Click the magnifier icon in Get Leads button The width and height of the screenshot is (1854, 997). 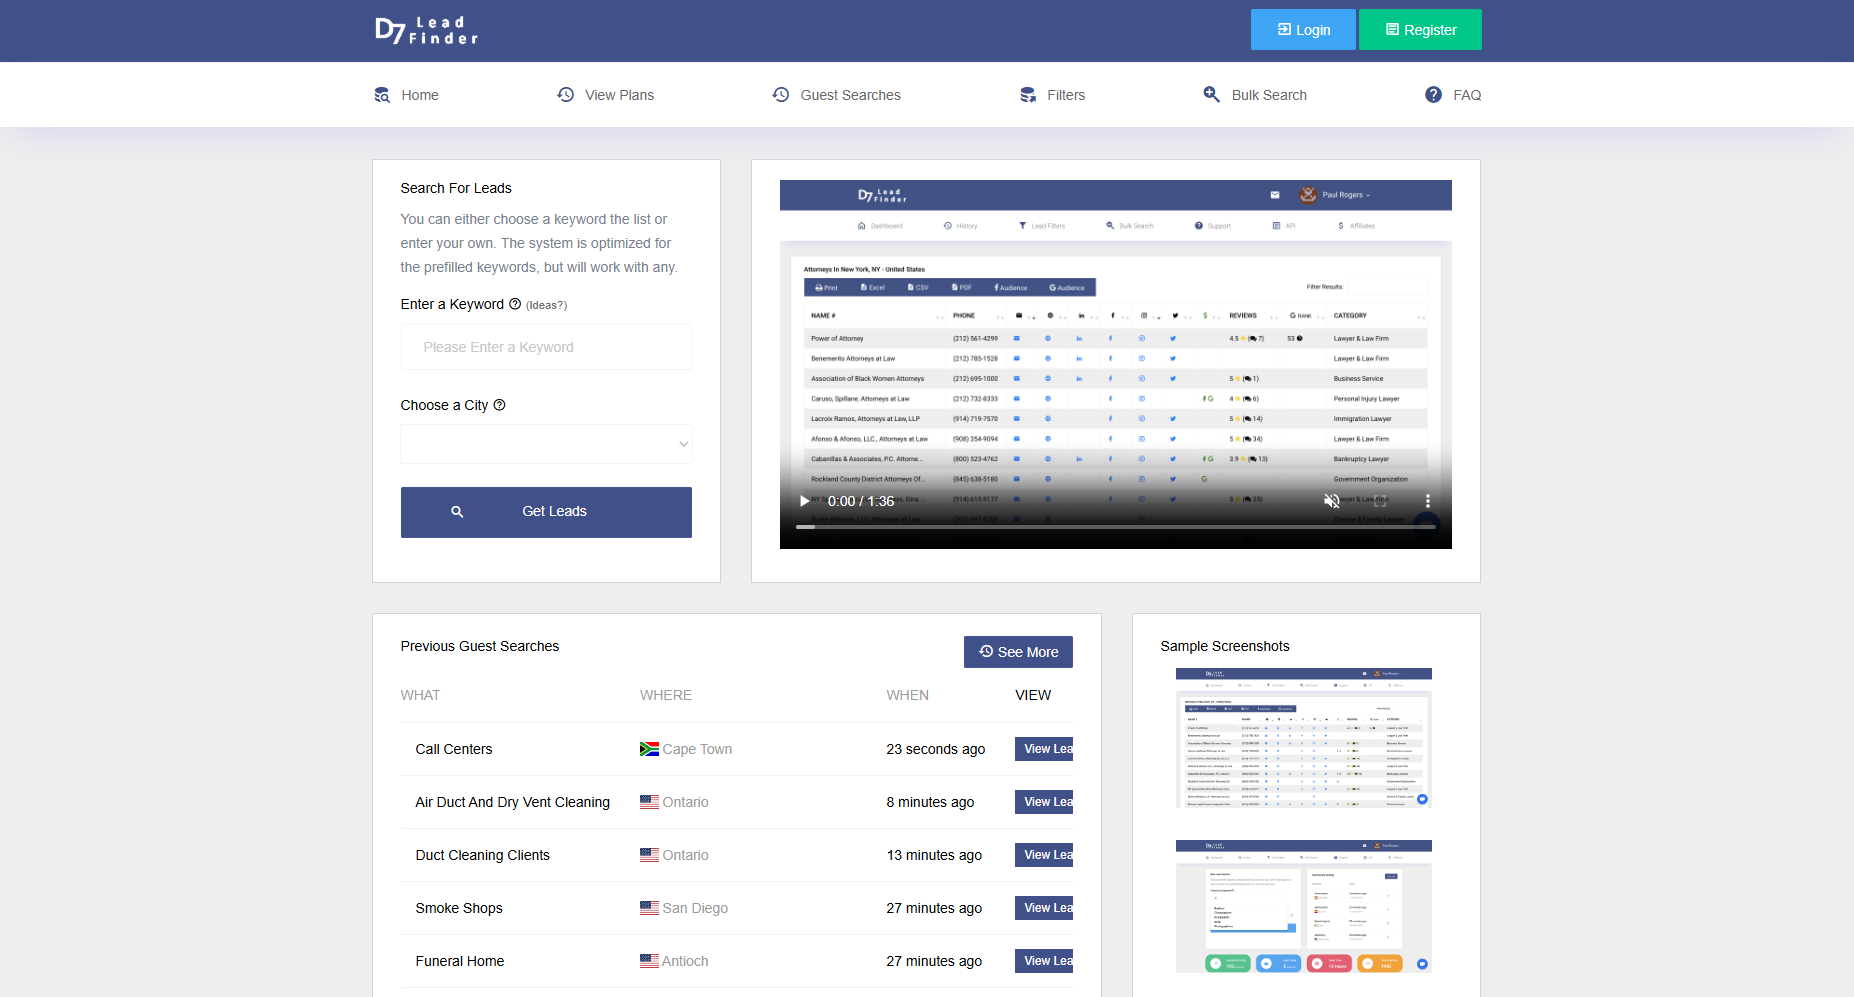click(x=457, y=512)
